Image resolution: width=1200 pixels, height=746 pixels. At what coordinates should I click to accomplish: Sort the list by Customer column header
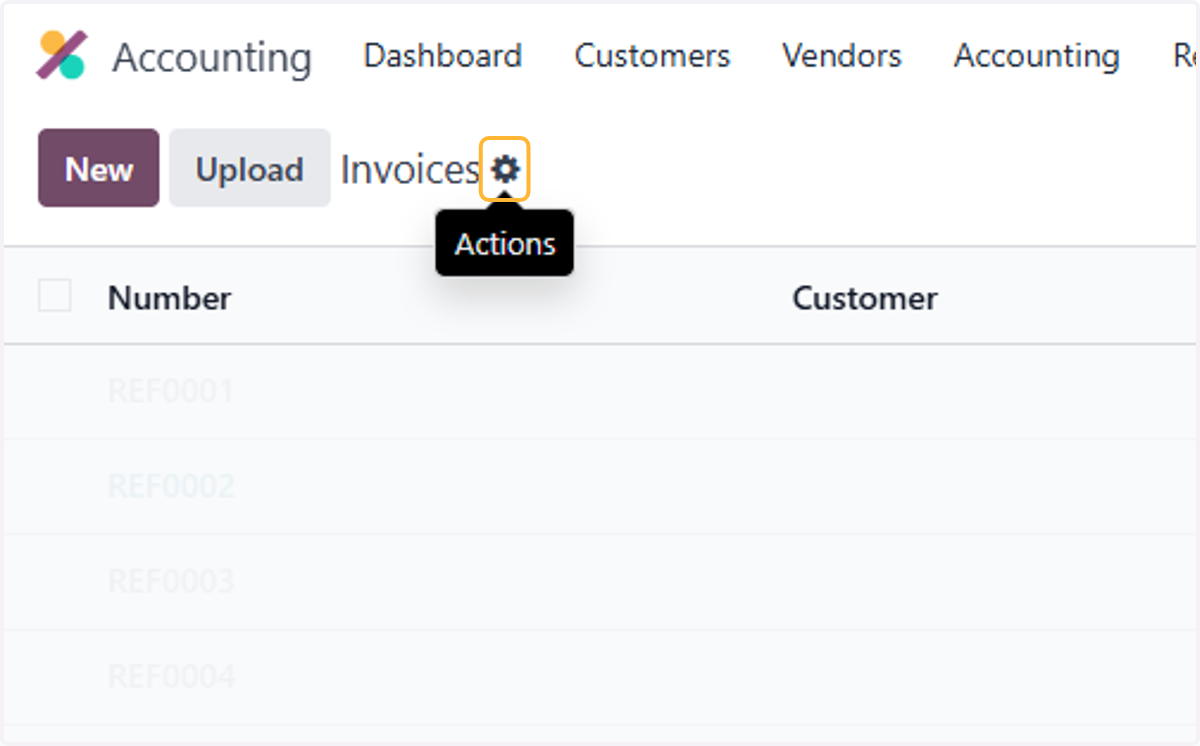tap(865, 297)
